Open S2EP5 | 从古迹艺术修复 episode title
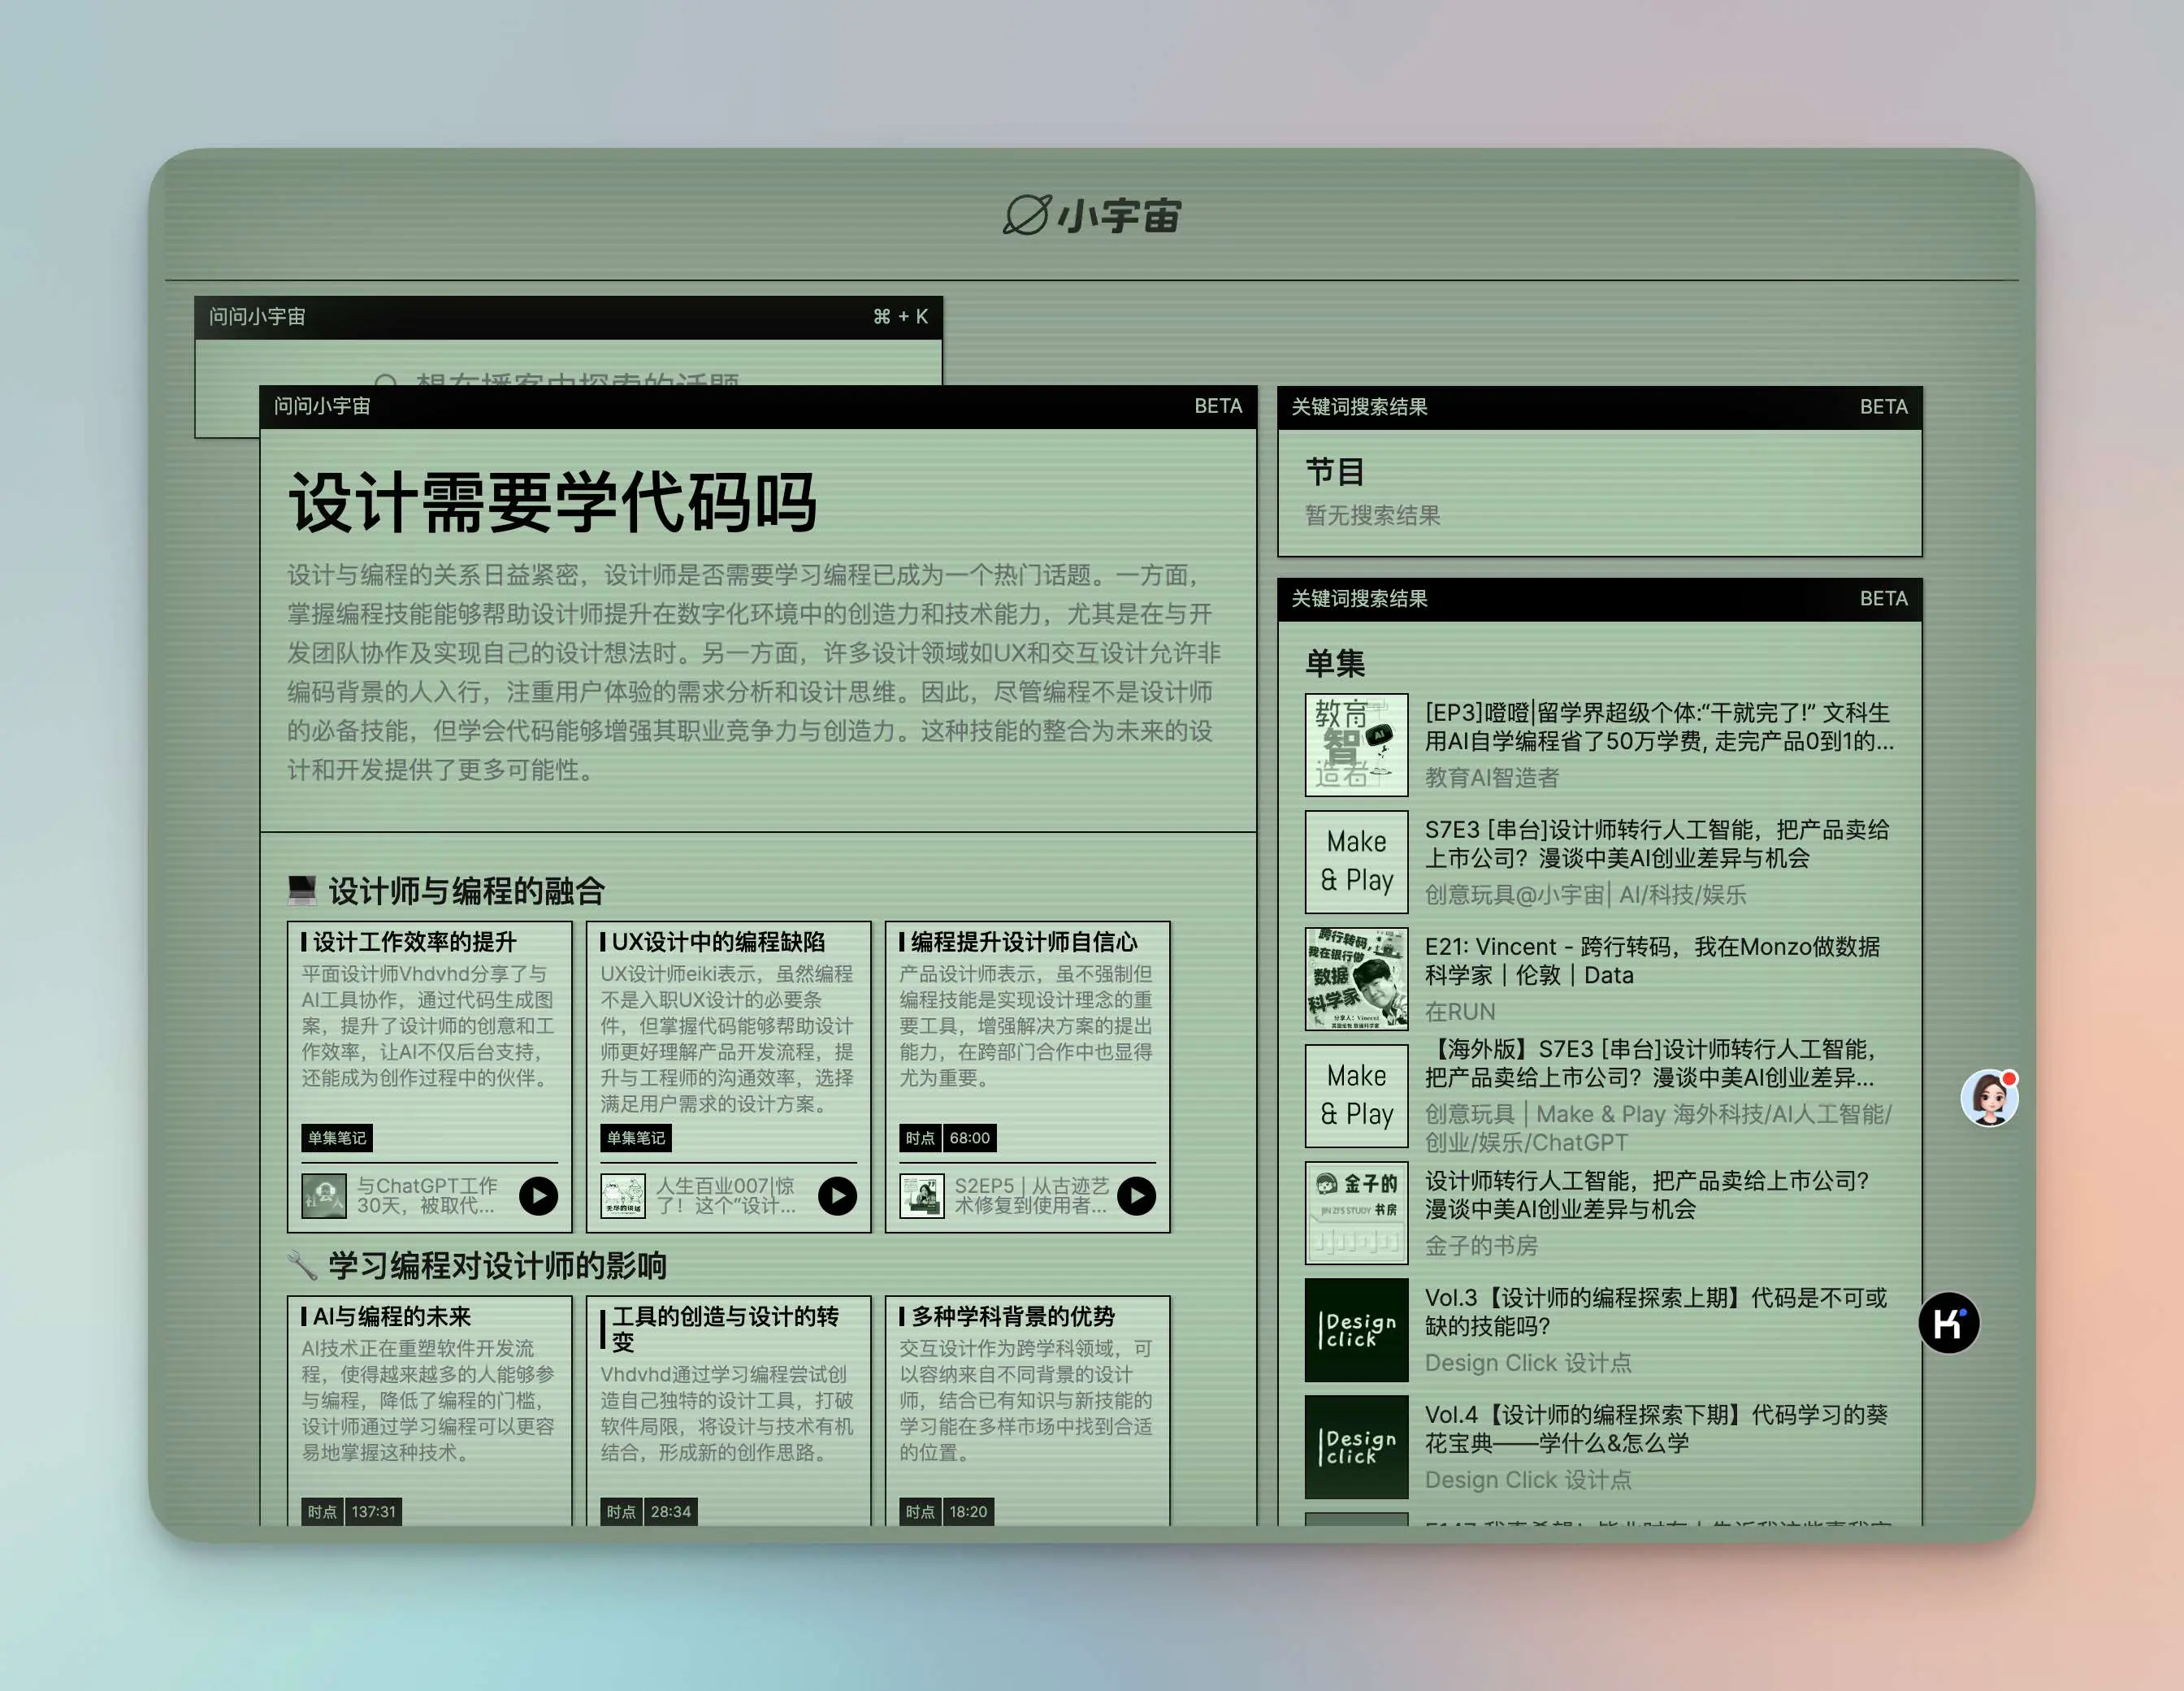The image size is (2184, 1691). click(x=1031, y=1195)
